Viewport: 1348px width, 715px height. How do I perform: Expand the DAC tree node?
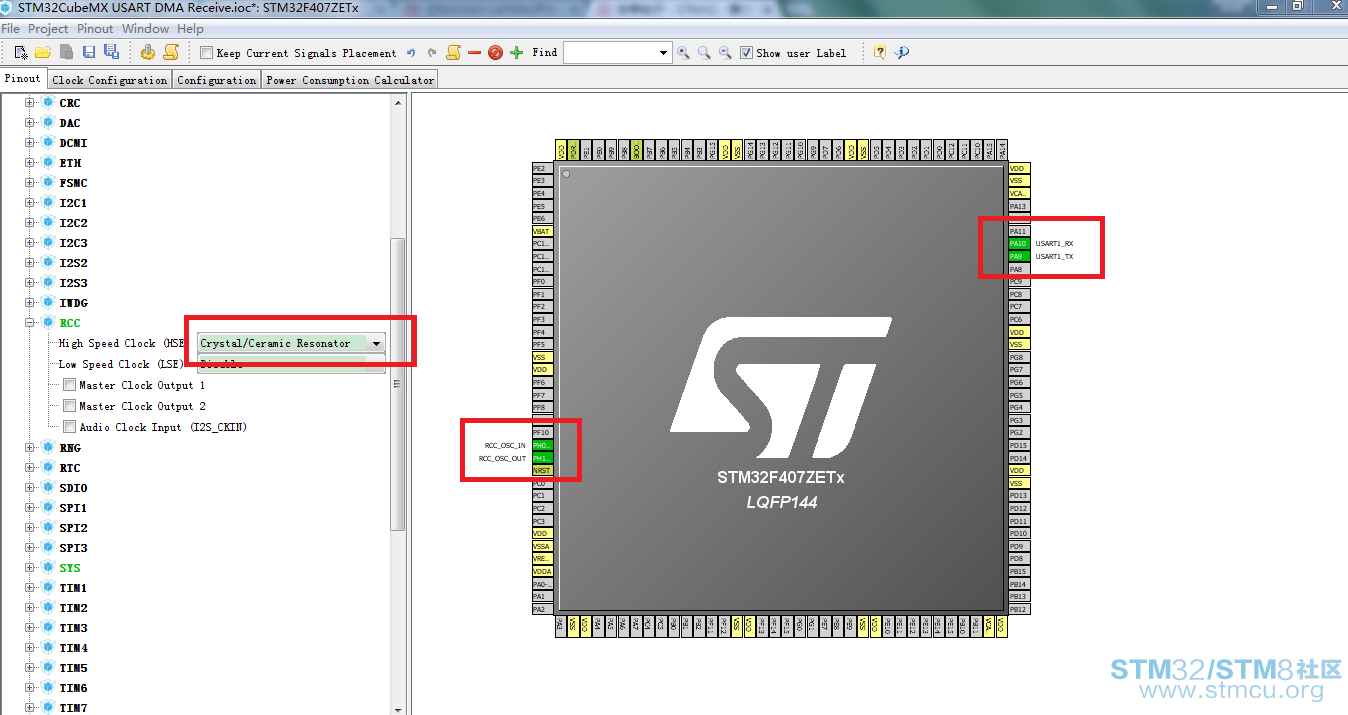coord(30,123)
